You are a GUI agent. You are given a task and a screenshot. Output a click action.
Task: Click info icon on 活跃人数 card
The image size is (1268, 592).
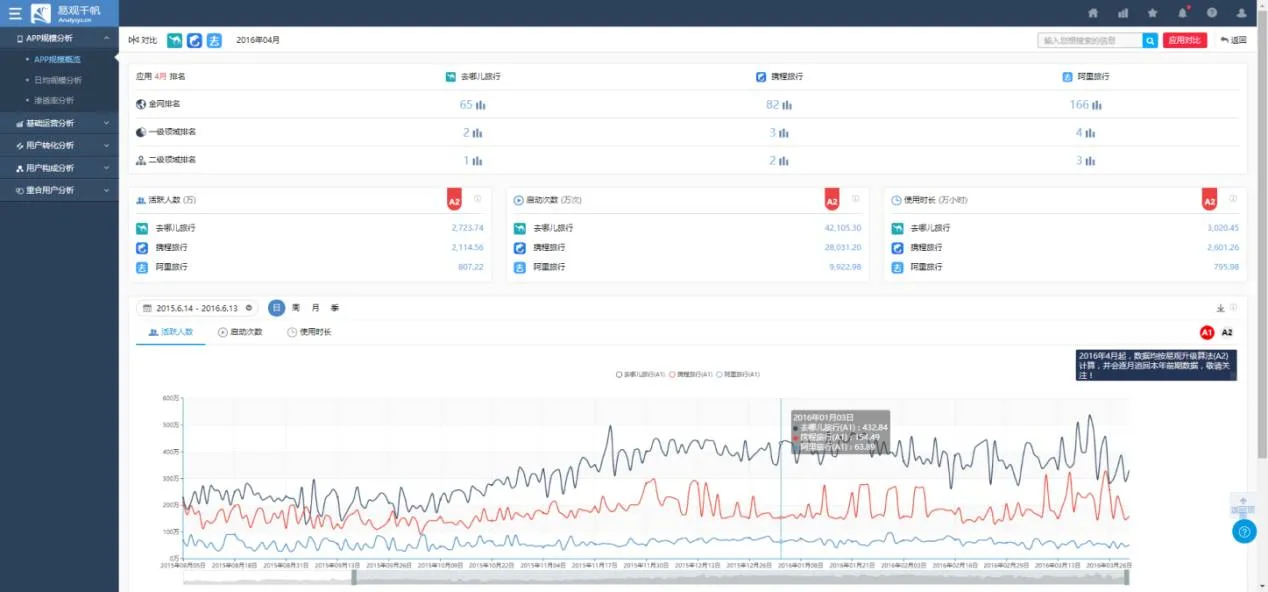[x=478, y=199]
